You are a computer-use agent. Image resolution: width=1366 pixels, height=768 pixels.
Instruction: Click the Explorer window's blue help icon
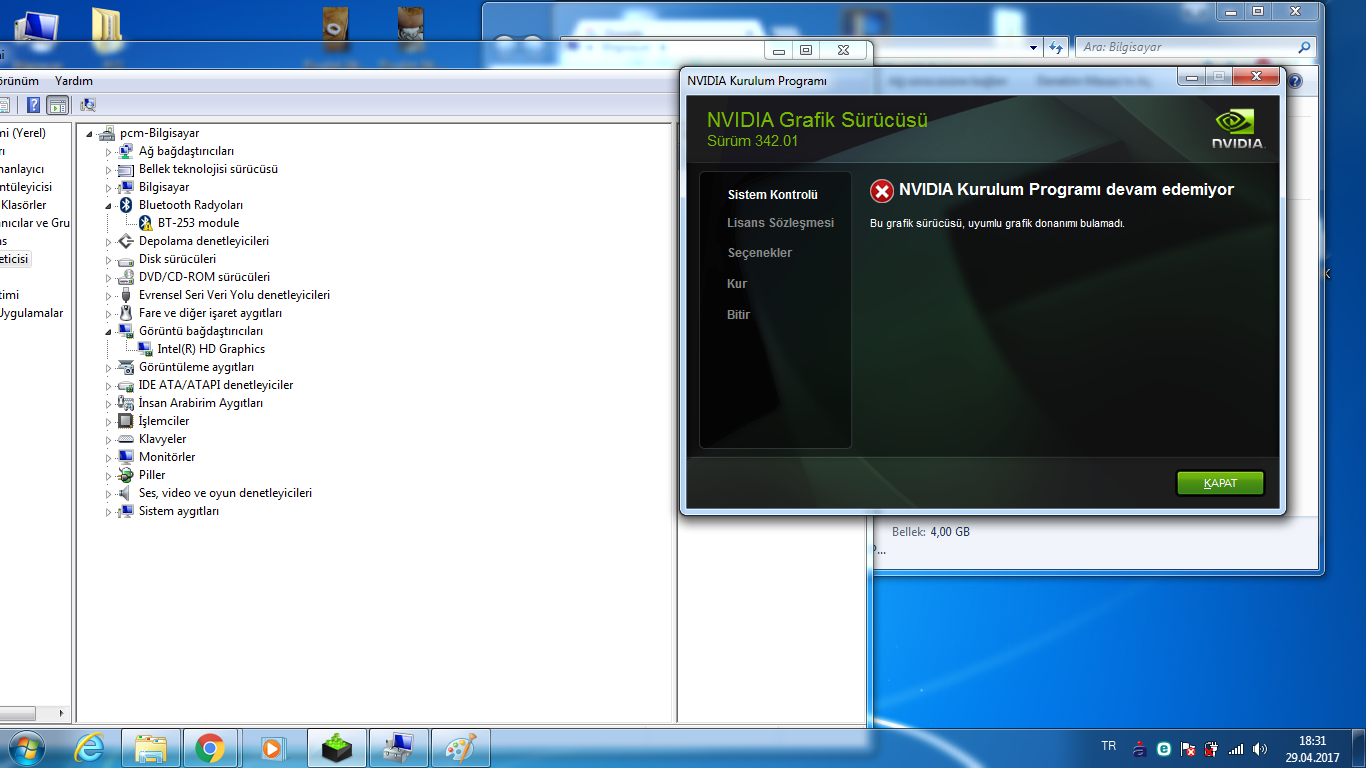click(x=1296, y=81)
